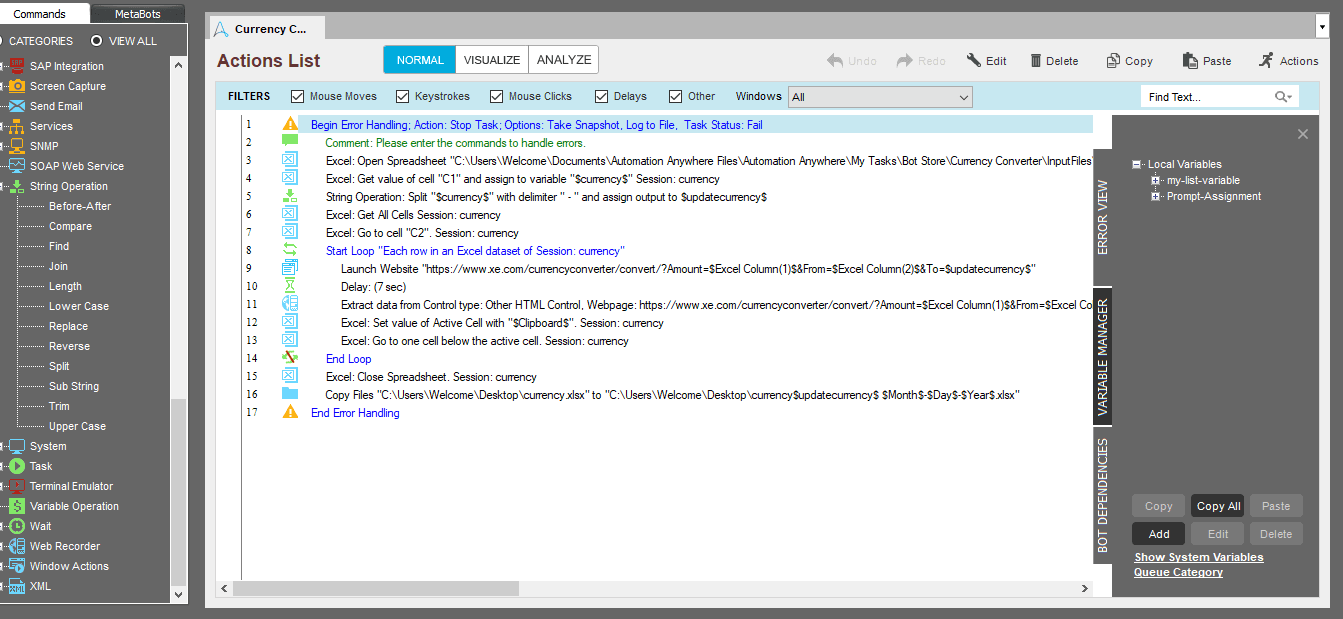This screenshot has width=1343, height=619.
Task: Click the Edit wrench icon
Action: pyautogui.click(x=974, y=60)
